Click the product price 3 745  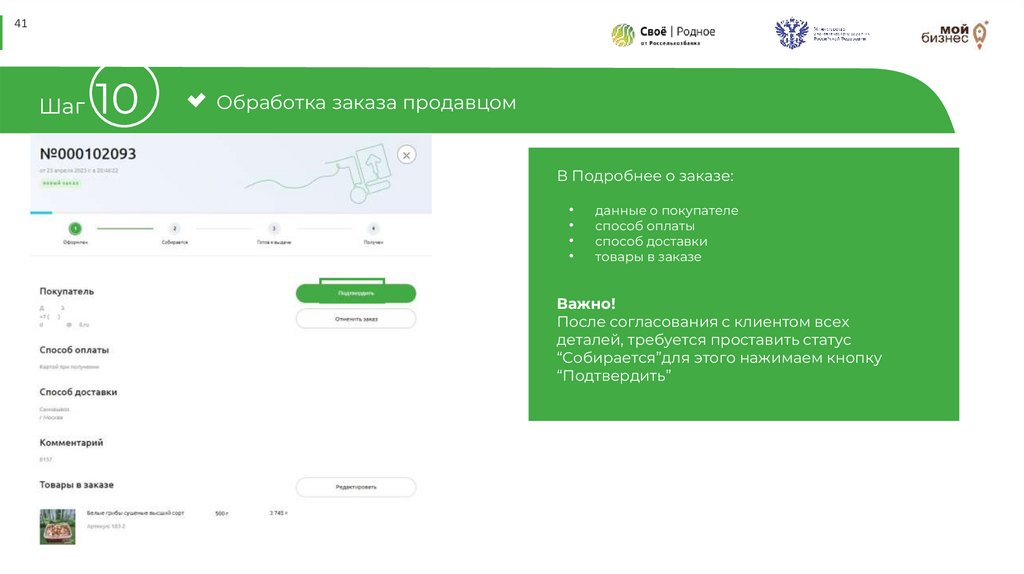[279, 513]
